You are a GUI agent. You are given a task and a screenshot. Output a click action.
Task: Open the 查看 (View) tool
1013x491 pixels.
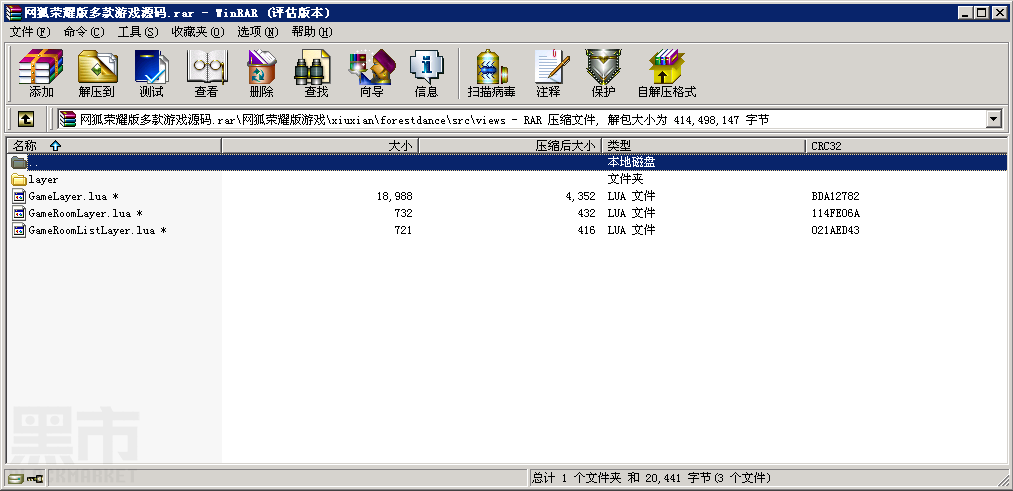tap(206, 73)
